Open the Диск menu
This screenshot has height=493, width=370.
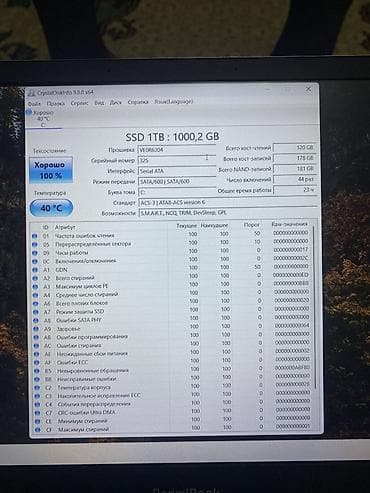116,102
